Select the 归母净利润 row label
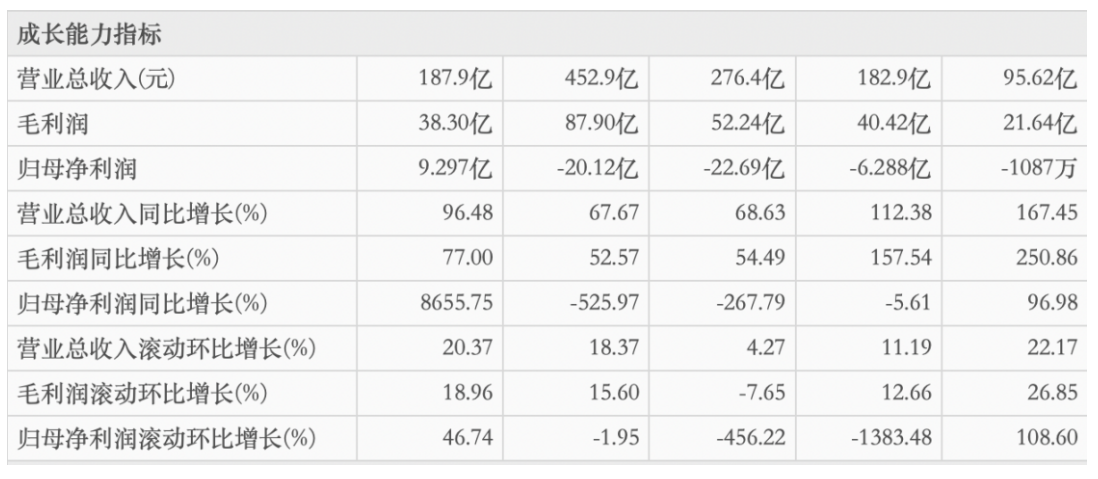This screenshot has height=479, width=1098. pos(76,169)
